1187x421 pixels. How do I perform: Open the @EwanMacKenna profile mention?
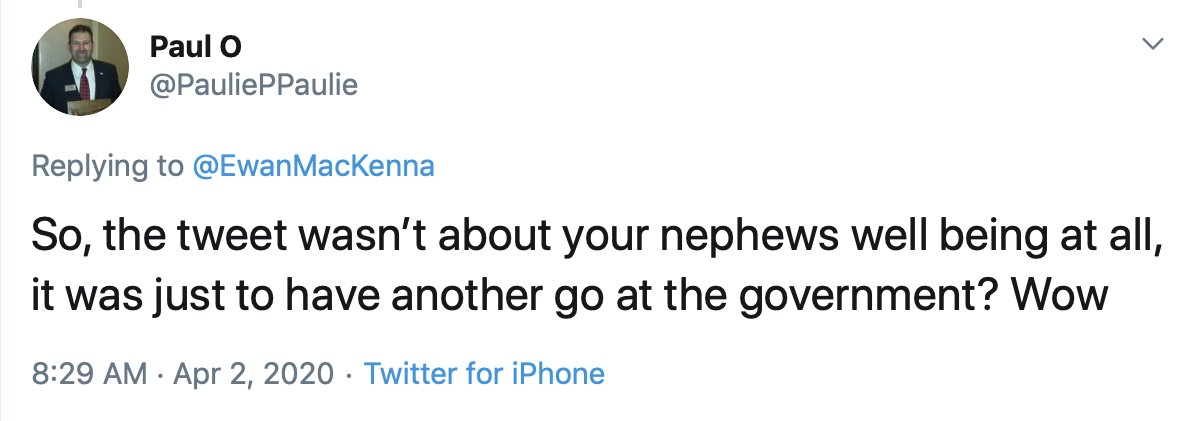click(313, 165)
